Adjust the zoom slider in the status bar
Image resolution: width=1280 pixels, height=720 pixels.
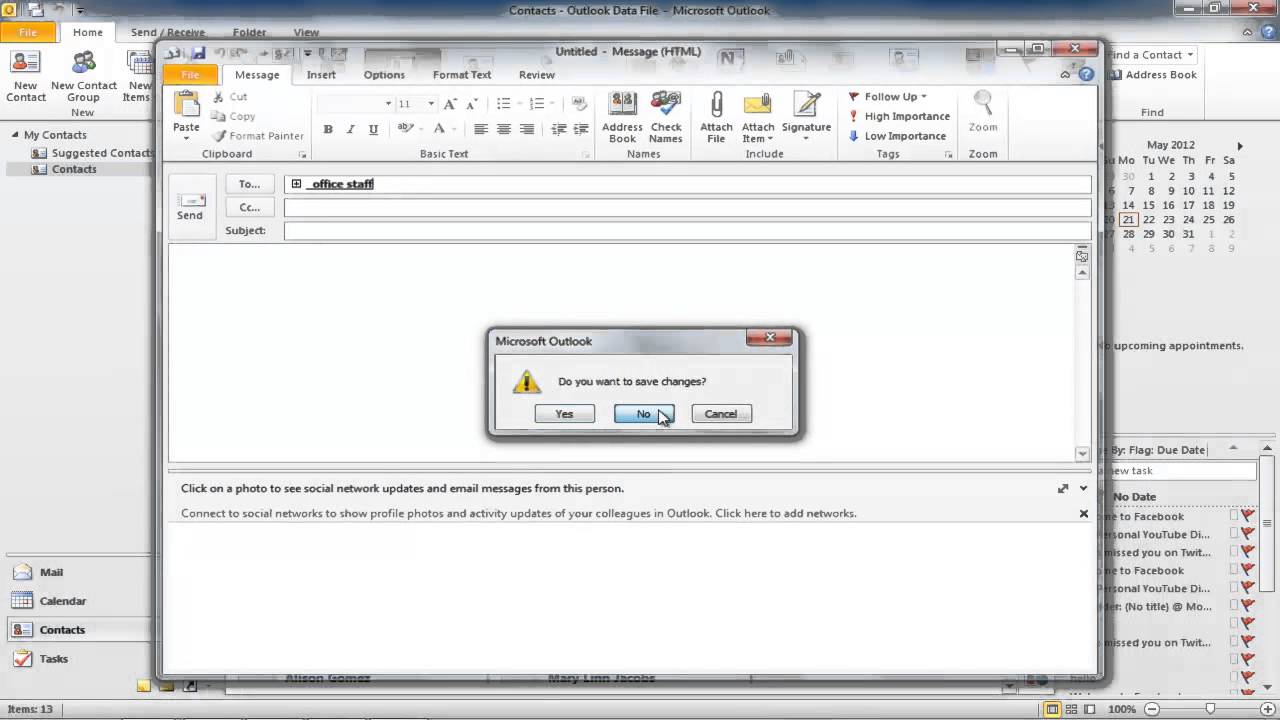(x=1210, y=709)
